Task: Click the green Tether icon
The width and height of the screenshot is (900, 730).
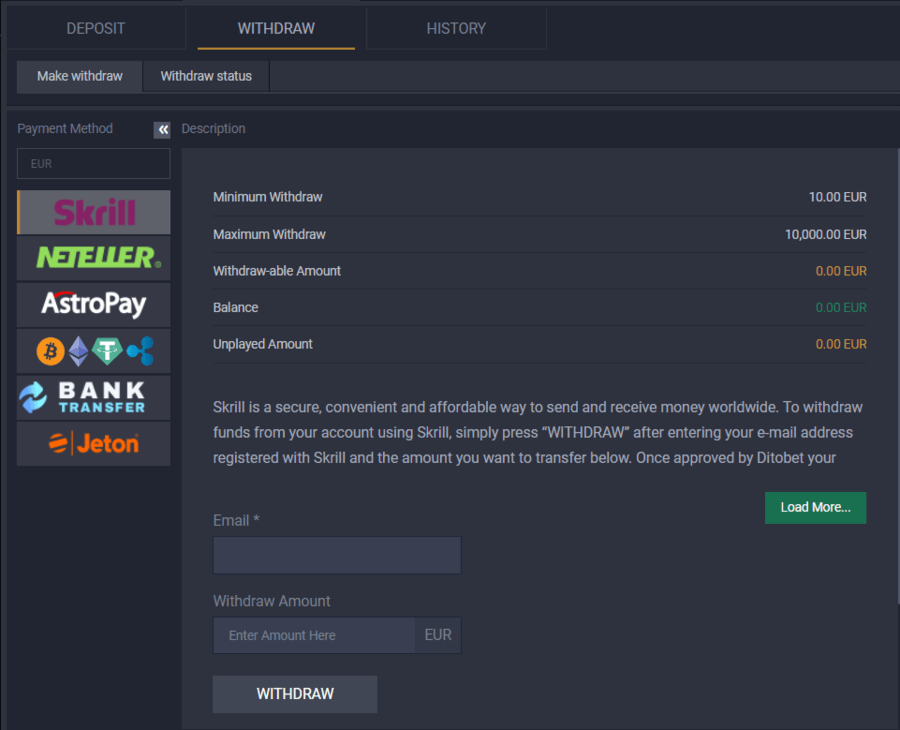Action: tap(107, 351)
